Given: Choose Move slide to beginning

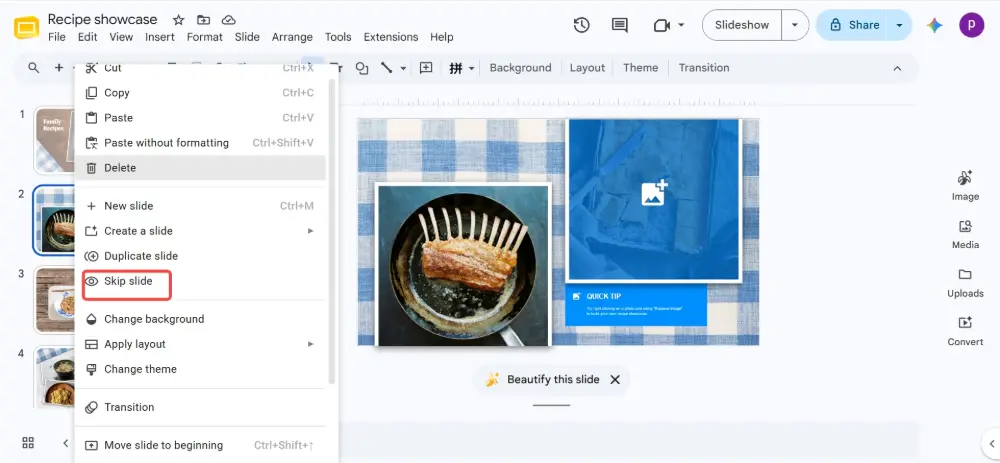Looking at the screenshot, I should 200,445.
